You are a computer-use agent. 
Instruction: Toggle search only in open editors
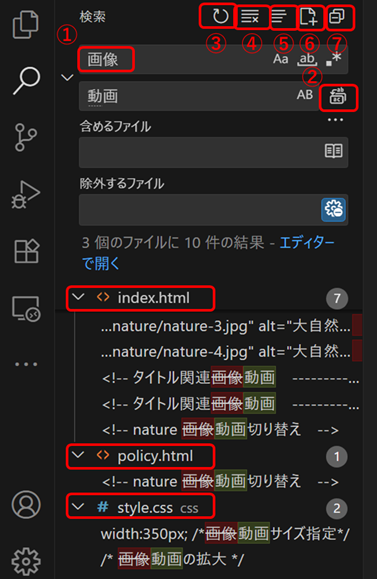333,151
